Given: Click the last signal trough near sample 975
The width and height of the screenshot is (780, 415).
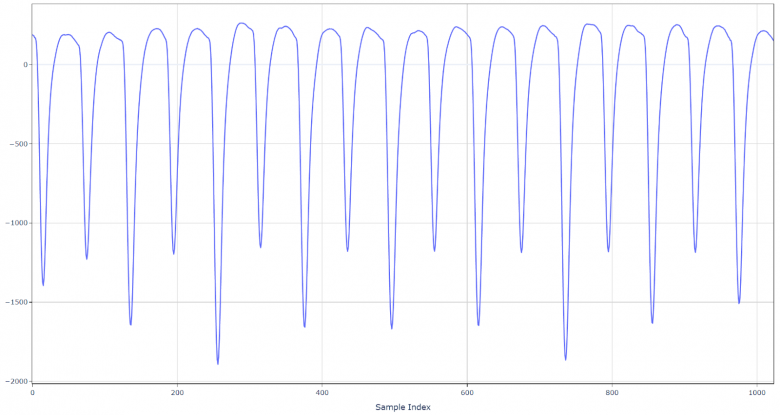Looking at the screenshot, I should (x=739, y=302).
